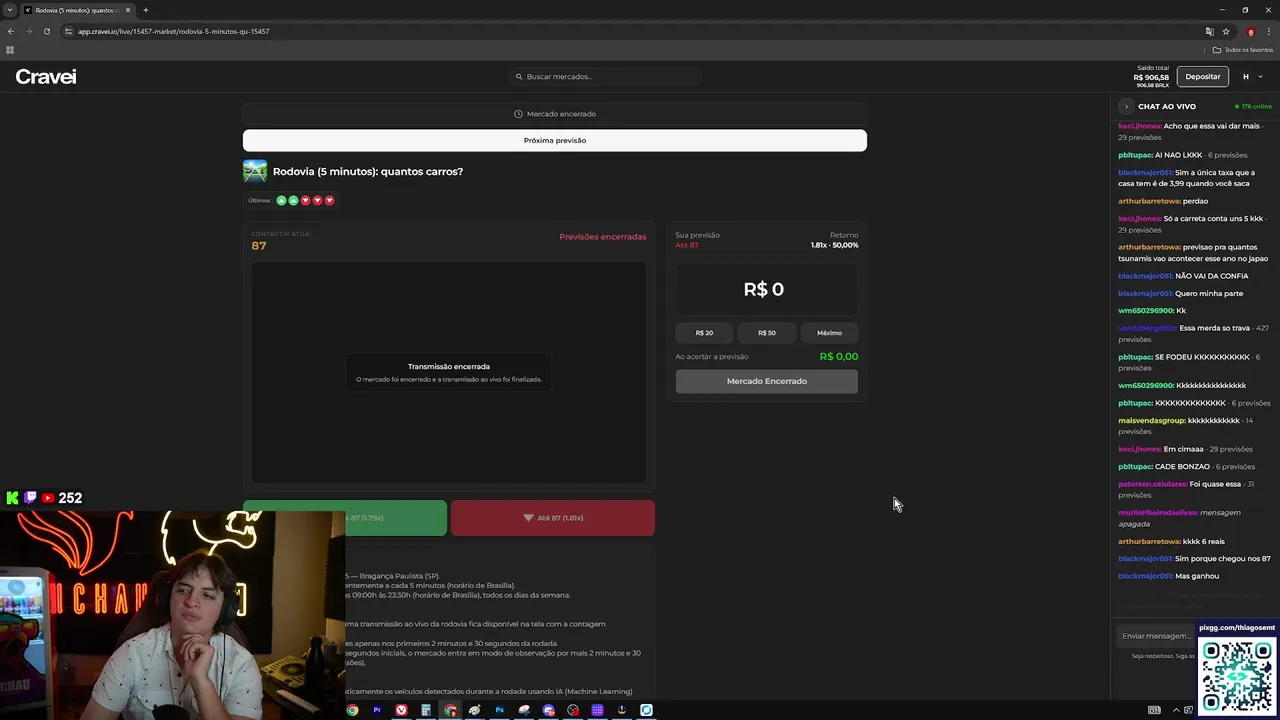
Task: Click the Rodovia (5 minutos) market title
Action: pyautogui.click(x=368, y=171)
